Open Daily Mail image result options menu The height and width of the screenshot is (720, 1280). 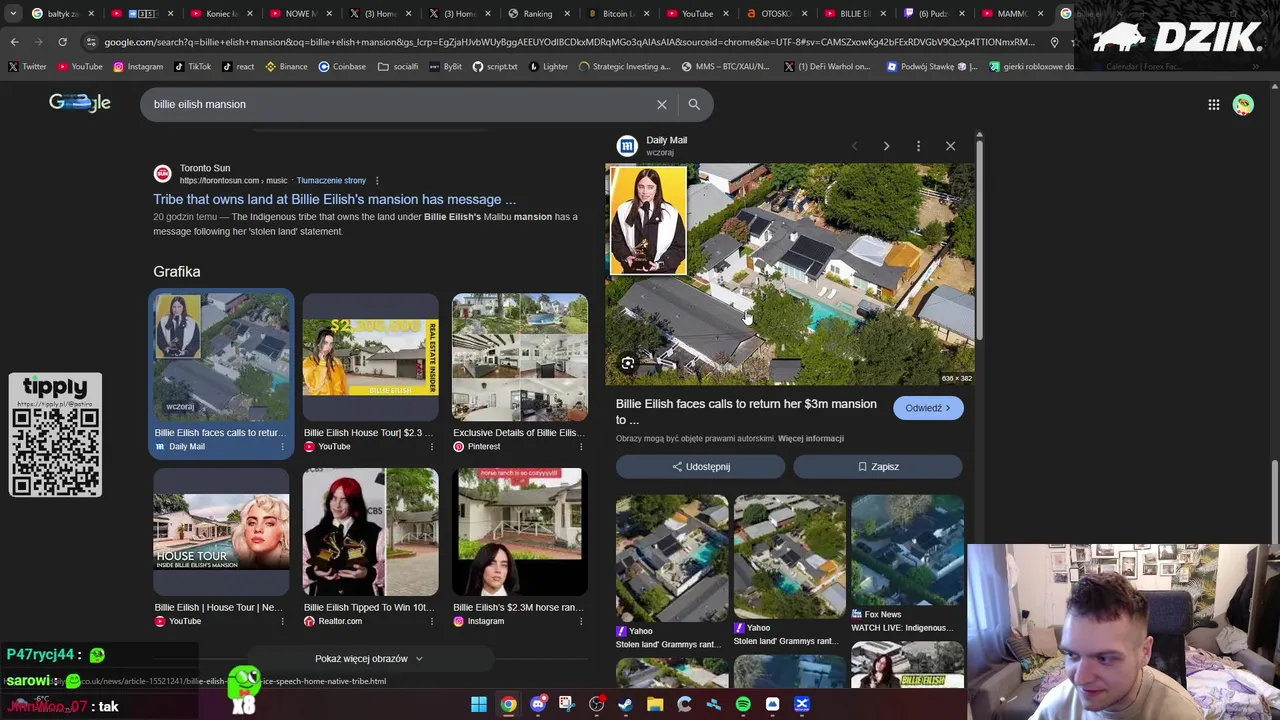click(x=282, y=447)
